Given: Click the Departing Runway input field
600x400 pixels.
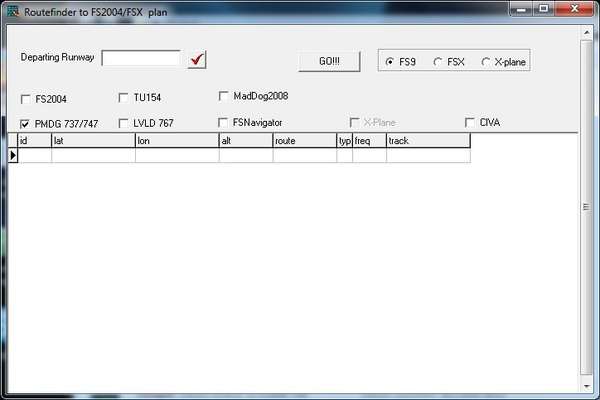Looking at the screenshot, I should tap(141, 58).
